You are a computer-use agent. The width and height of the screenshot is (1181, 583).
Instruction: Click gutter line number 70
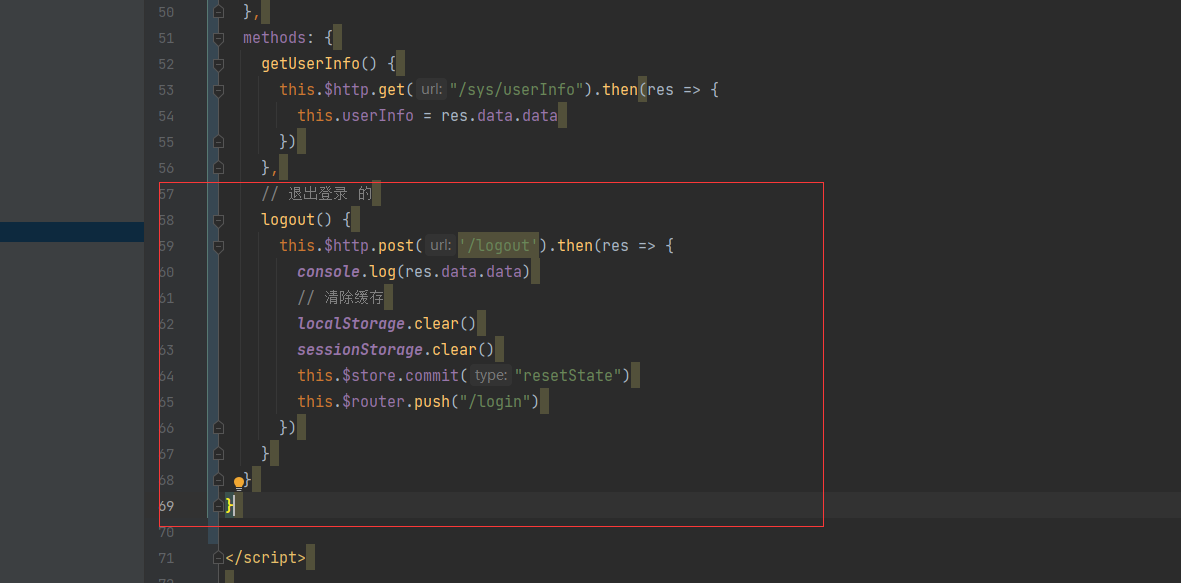[x=166, y=532]
